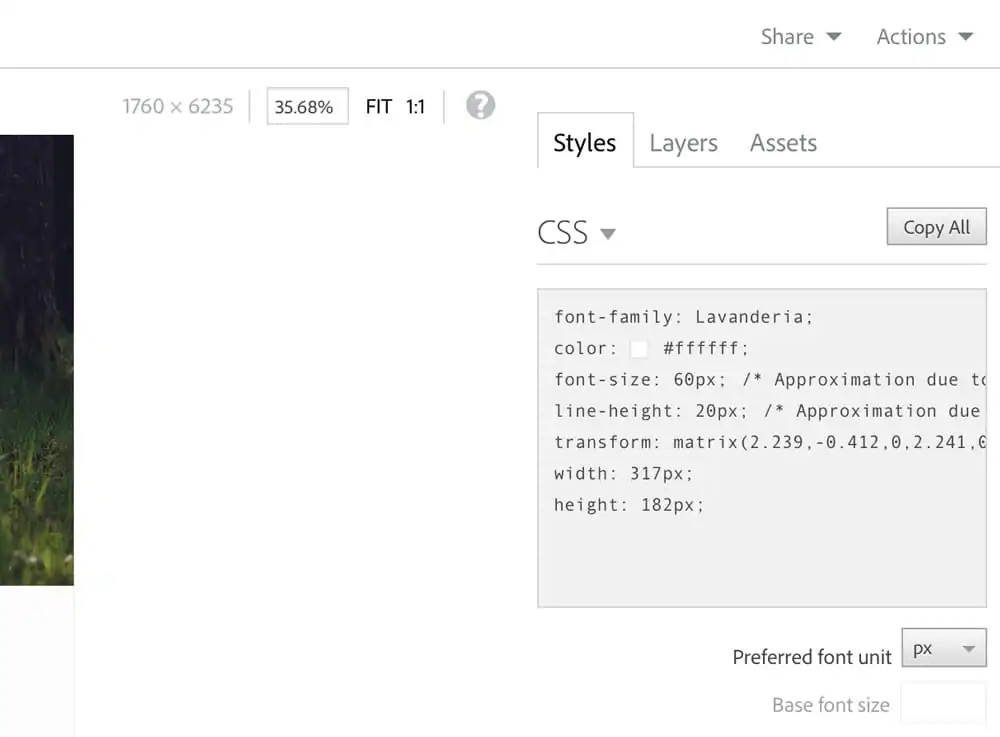
Task: Switch to the Styles tab
Action: pyautogui.click(x=585, y=143)
